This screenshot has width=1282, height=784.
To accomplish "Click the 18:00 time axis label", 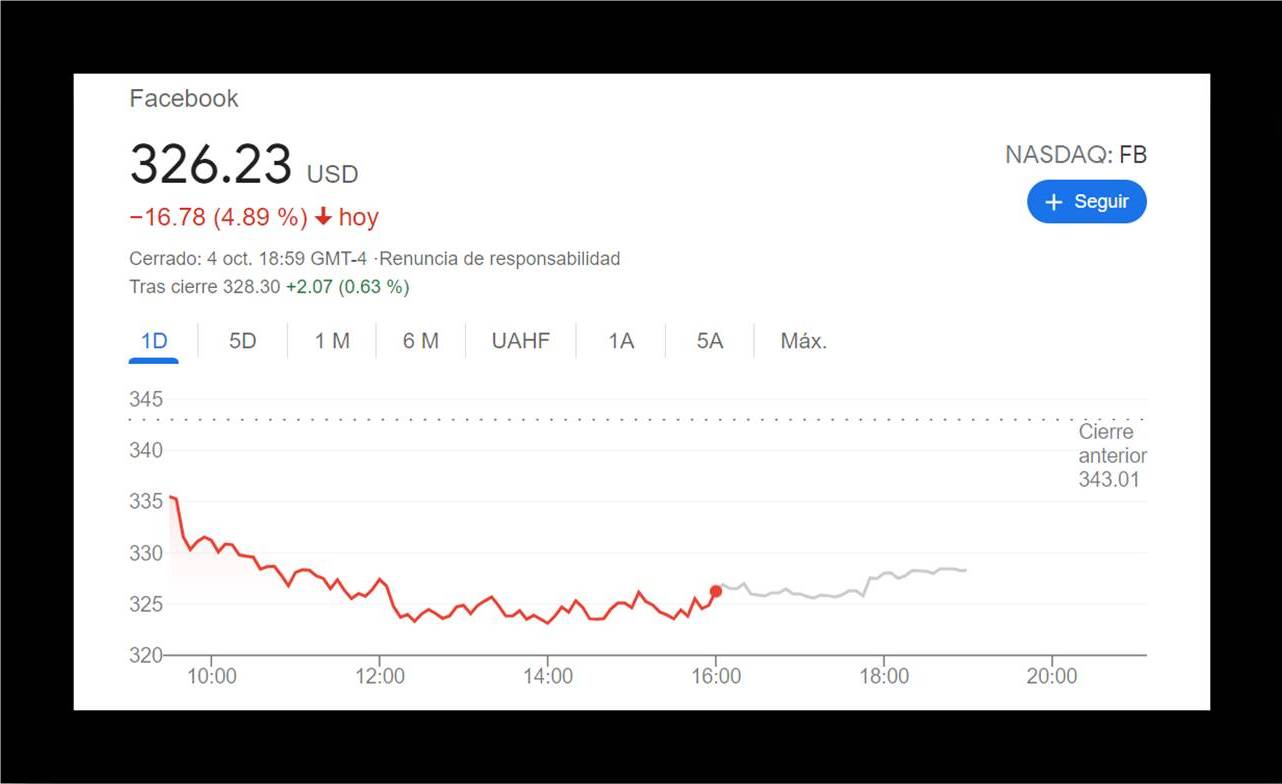I will point(884,677).
